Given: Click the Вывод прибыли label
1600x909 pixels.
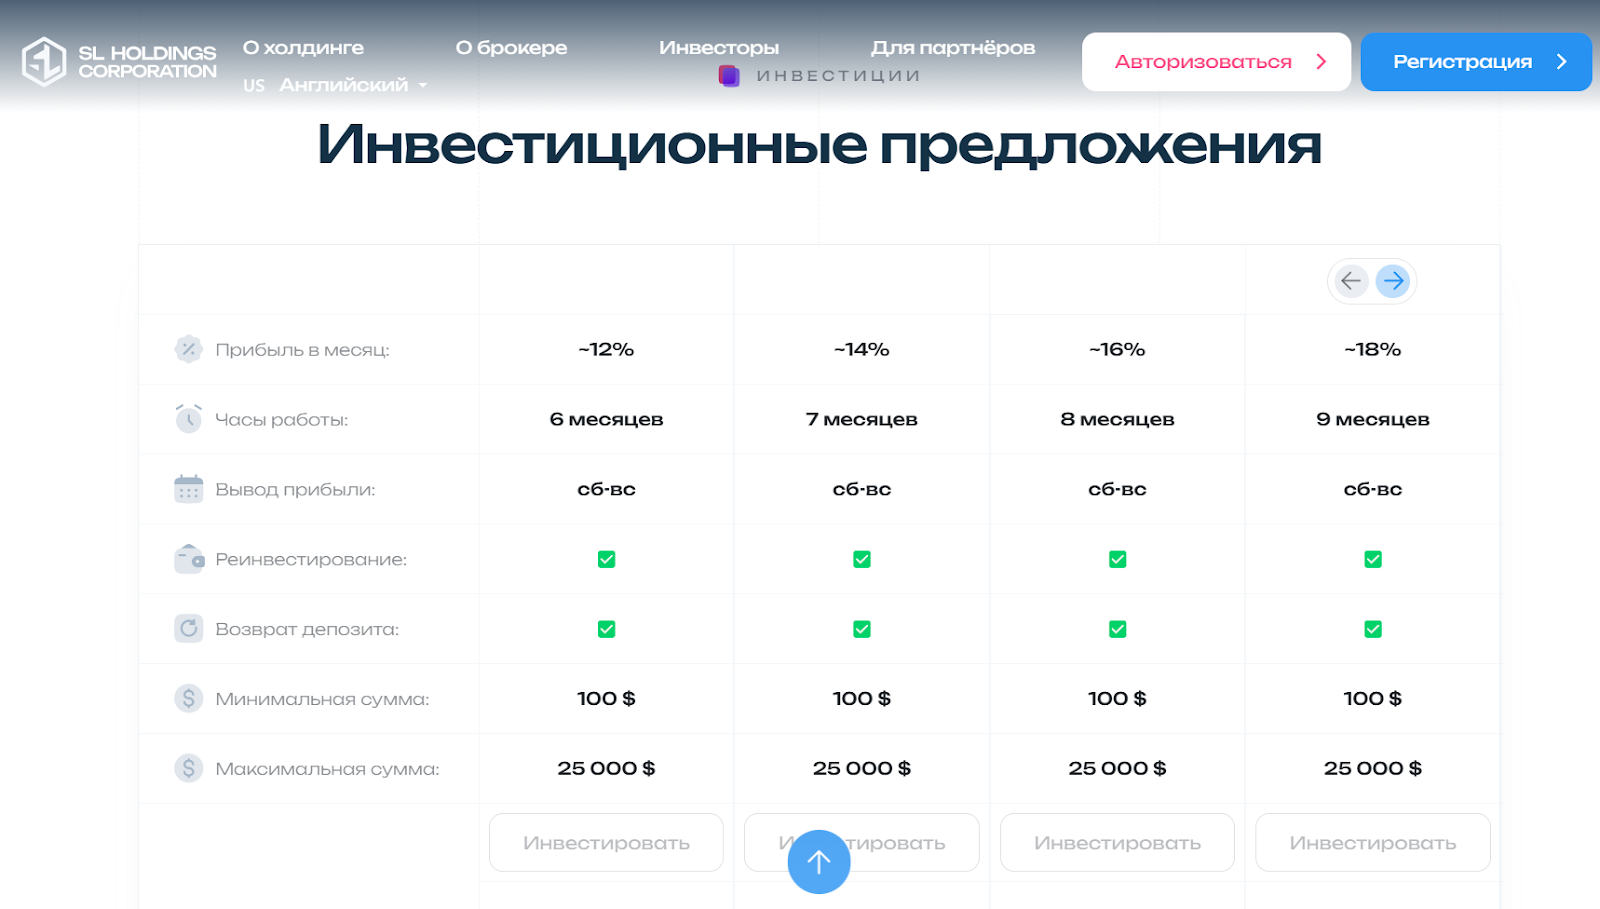Looking at the screenshot, I should [x=295, y=490].
